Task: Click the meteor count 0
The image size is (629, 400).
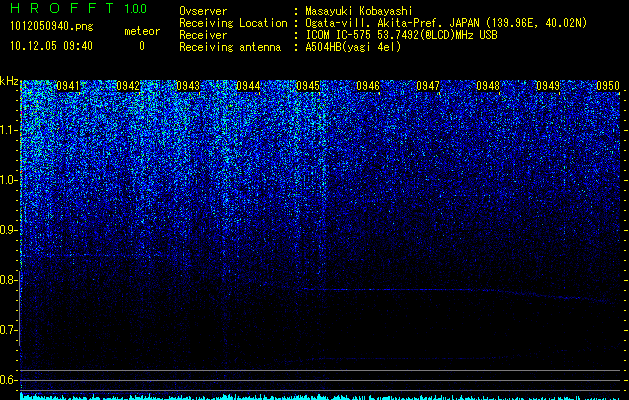Action: (142, 46)
